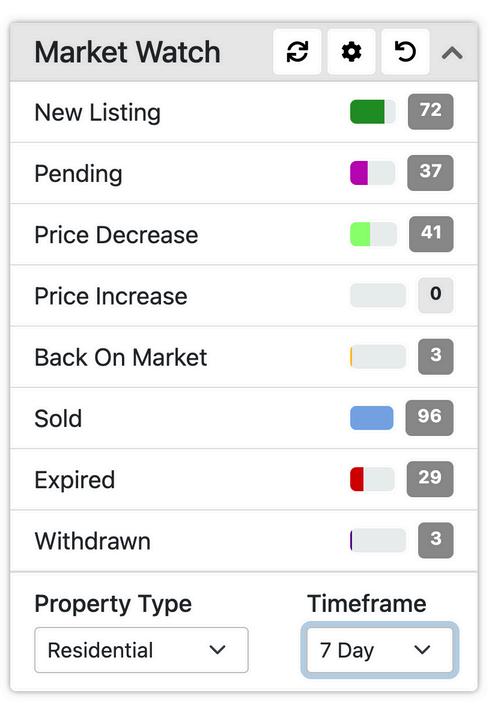
Task: Click the Price Decrease count 41
Action: pyautogui.click(x=431, y=234)
